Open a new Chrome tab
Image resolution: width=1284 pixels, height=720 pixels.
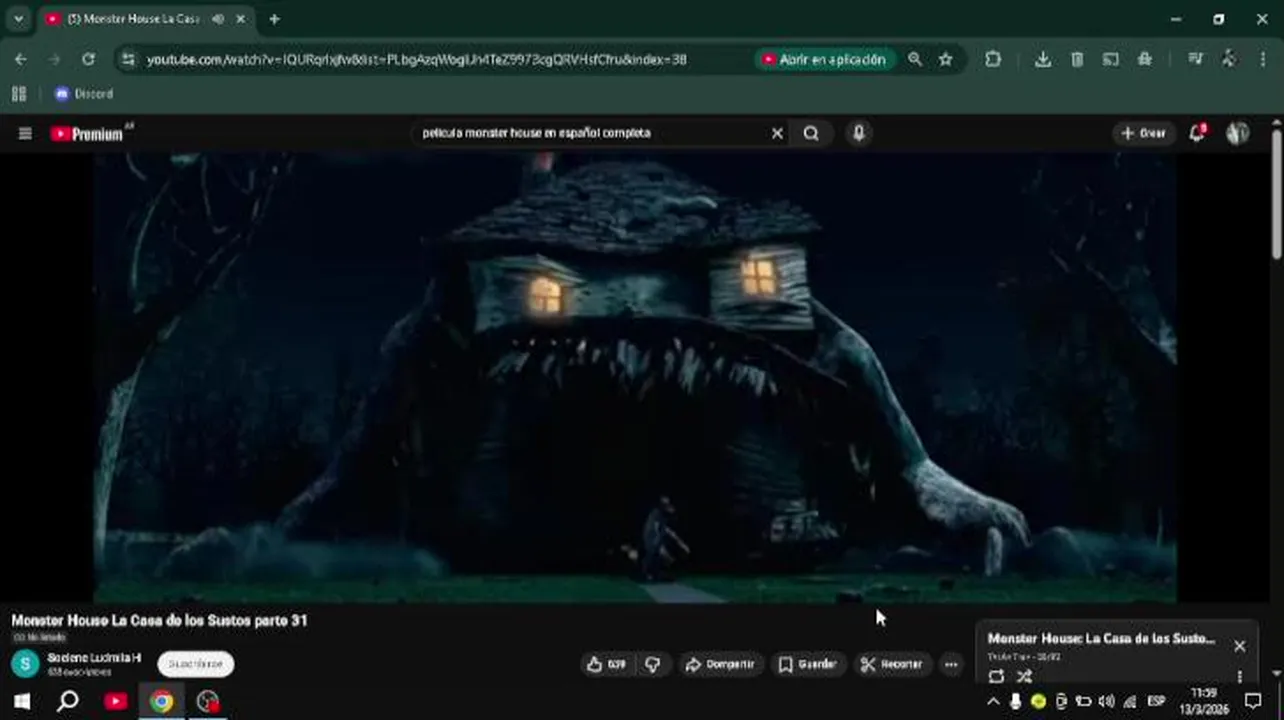tap(274, 19)
